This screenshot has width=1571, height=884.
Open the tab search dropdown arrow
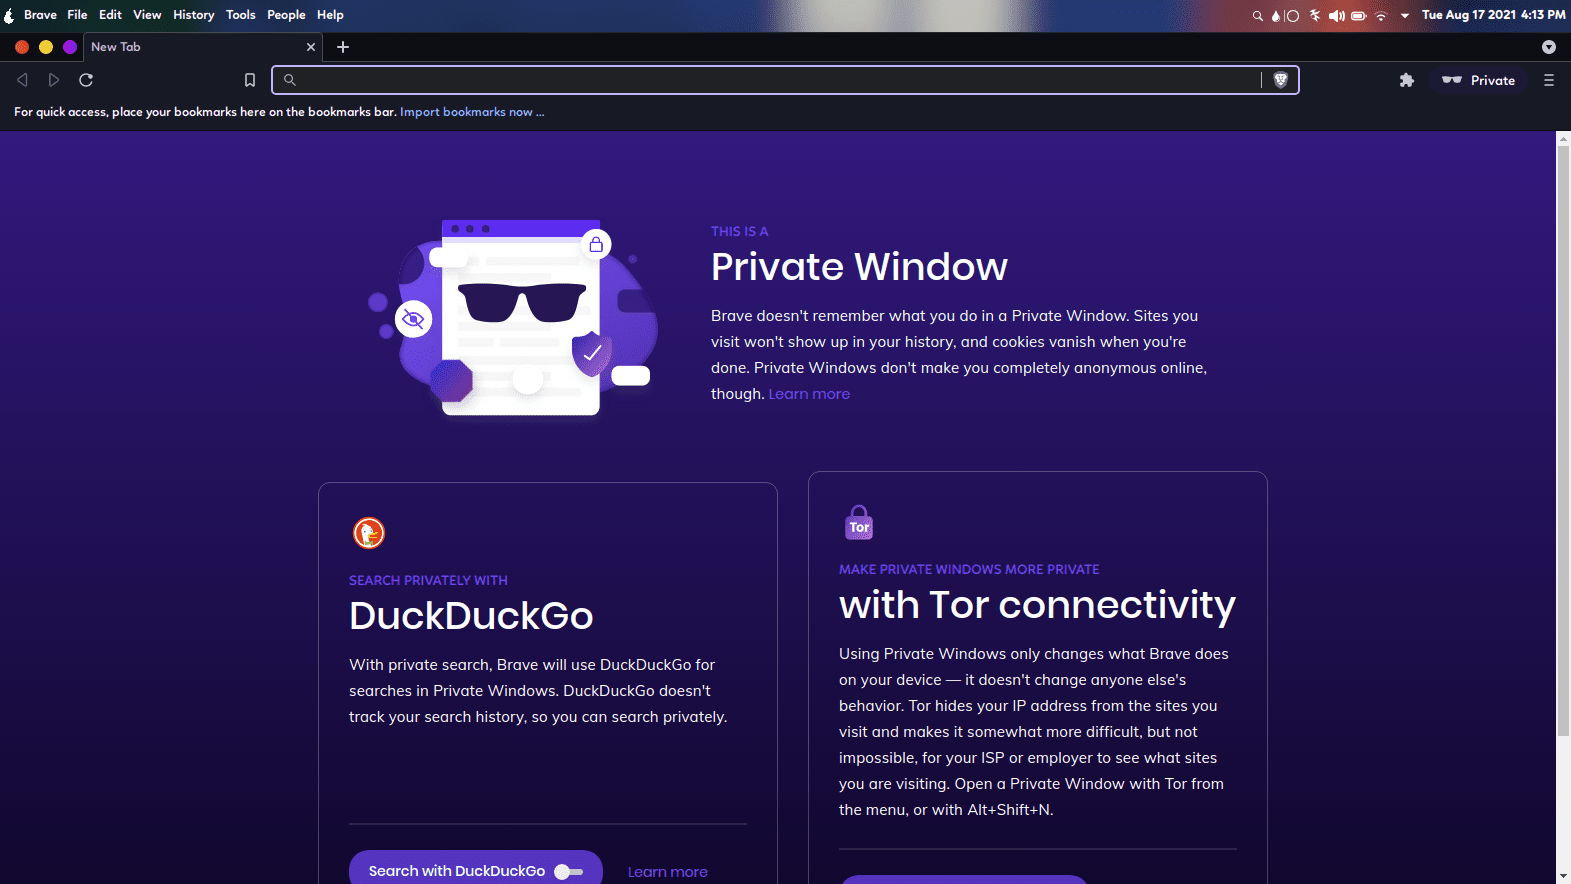pos(1549,47)
